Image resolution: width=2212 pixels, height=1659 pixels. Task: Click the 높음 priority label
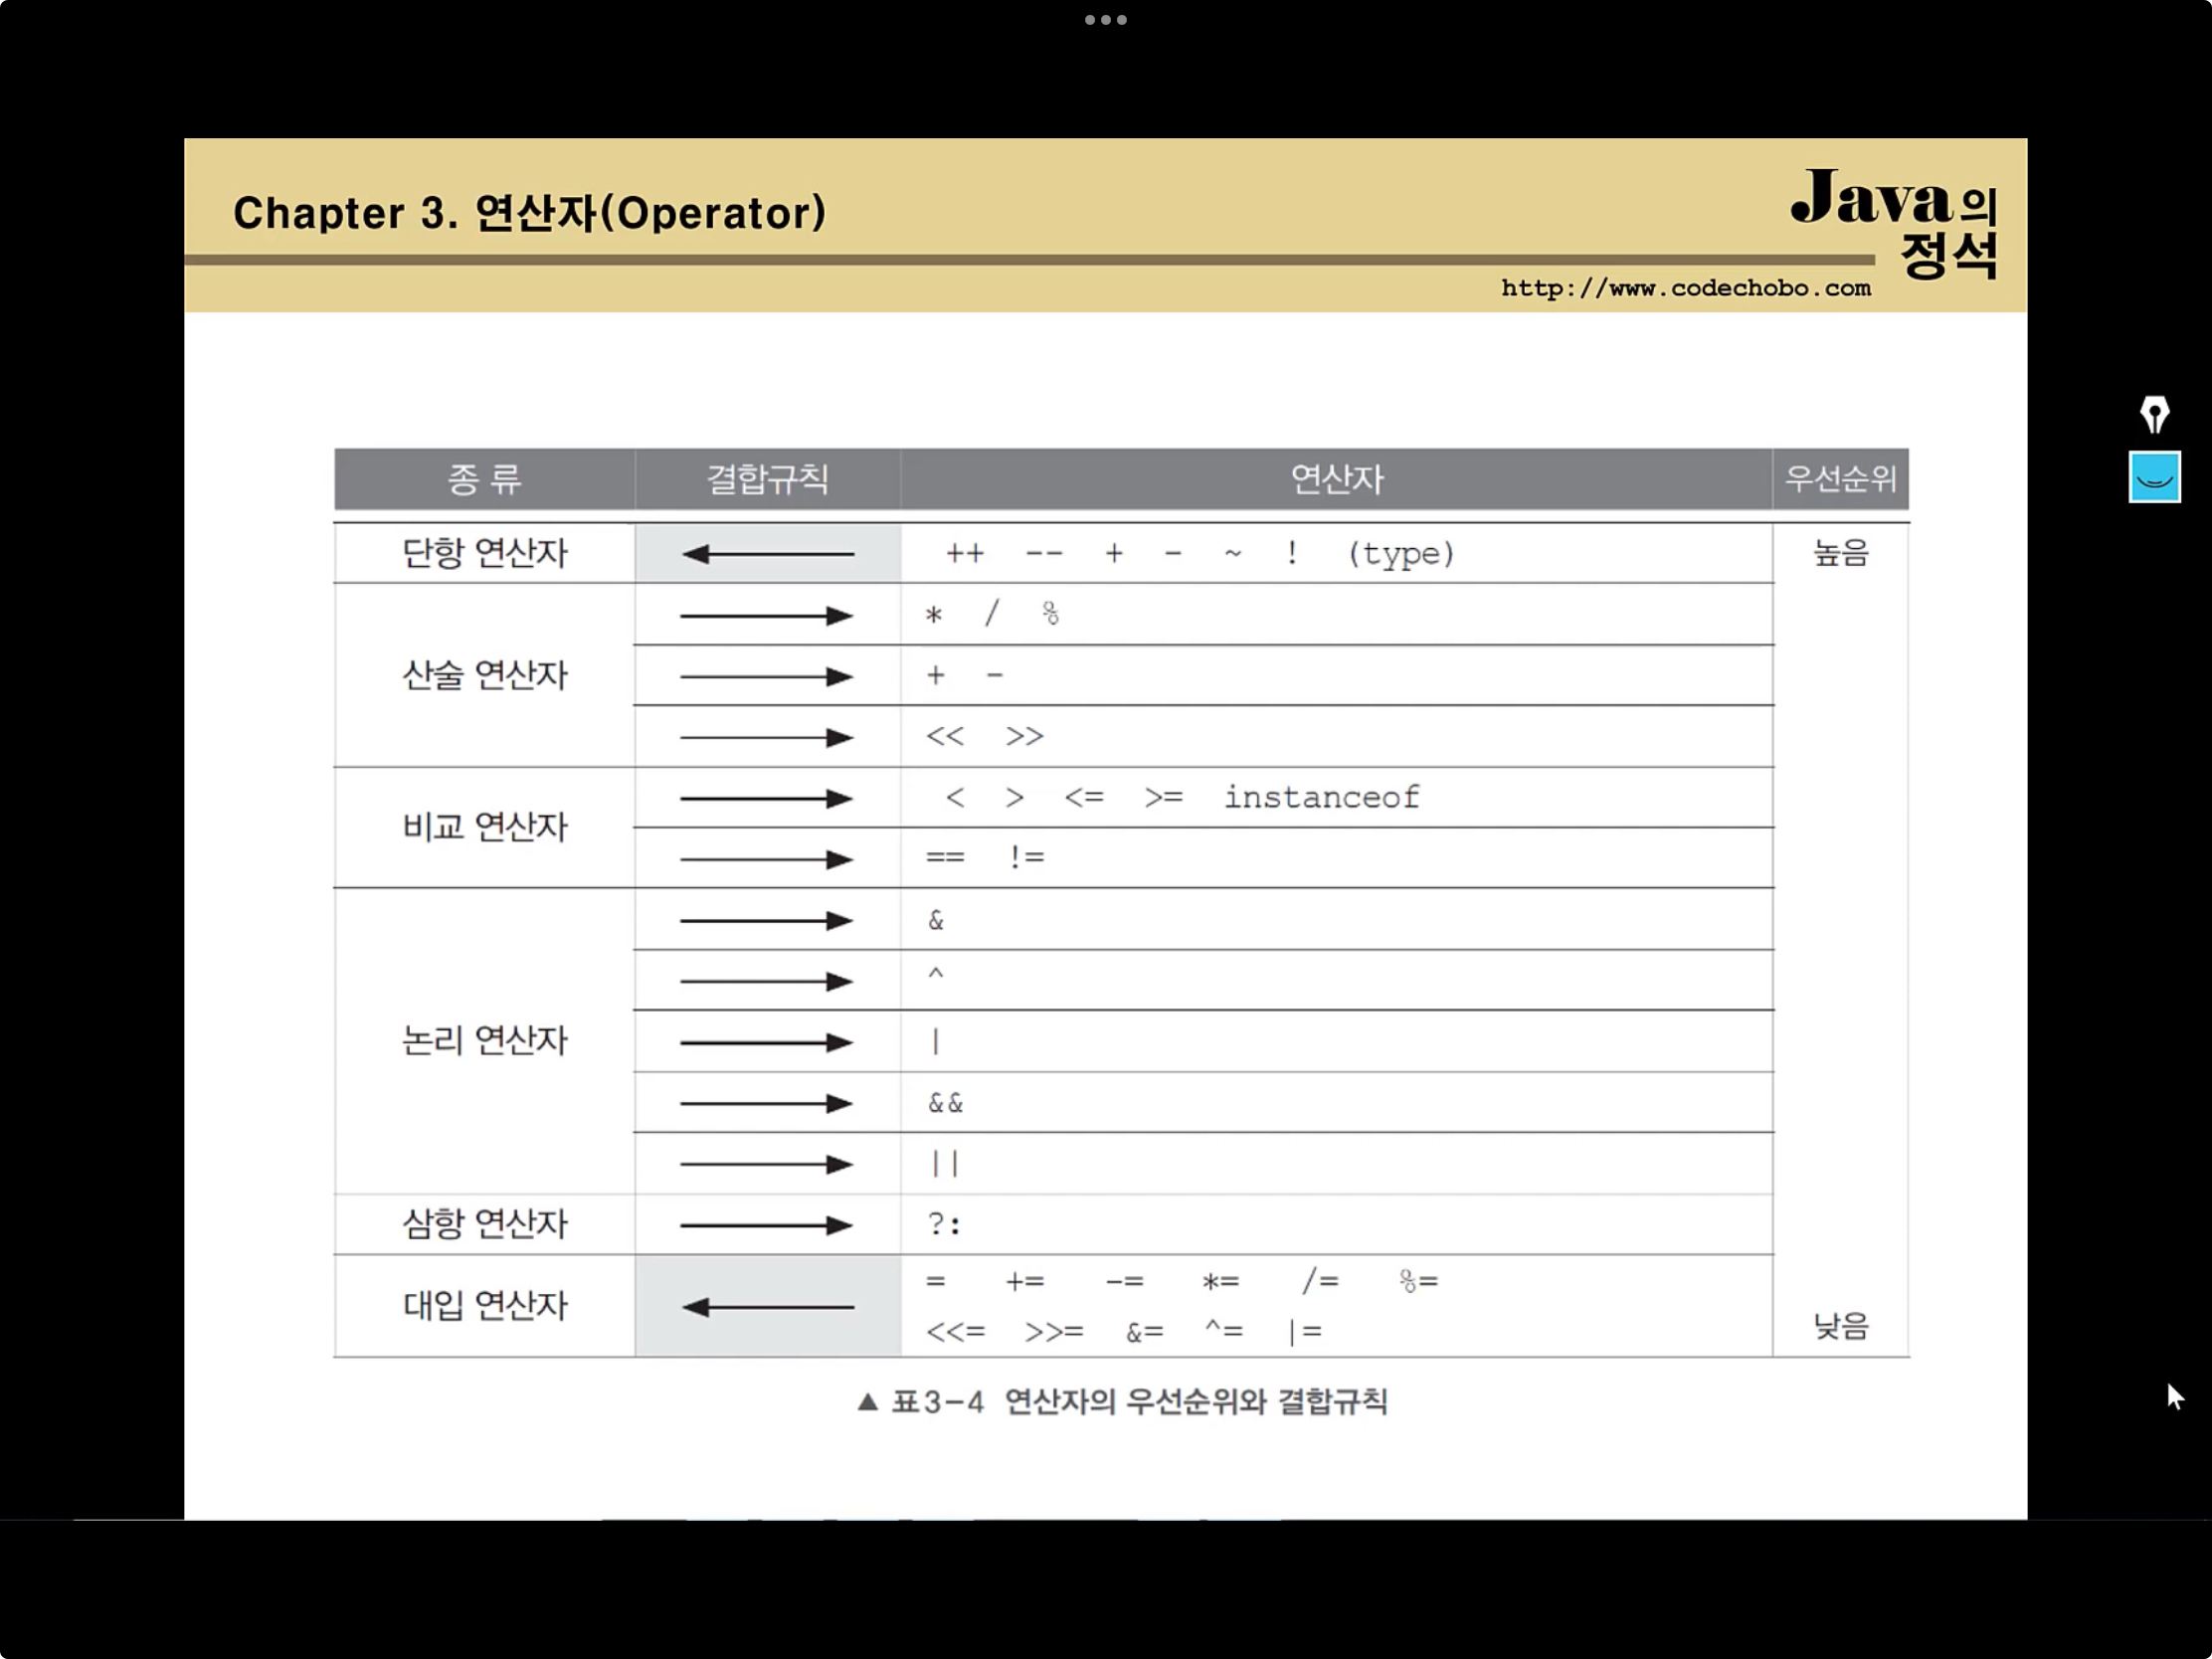1841,552
